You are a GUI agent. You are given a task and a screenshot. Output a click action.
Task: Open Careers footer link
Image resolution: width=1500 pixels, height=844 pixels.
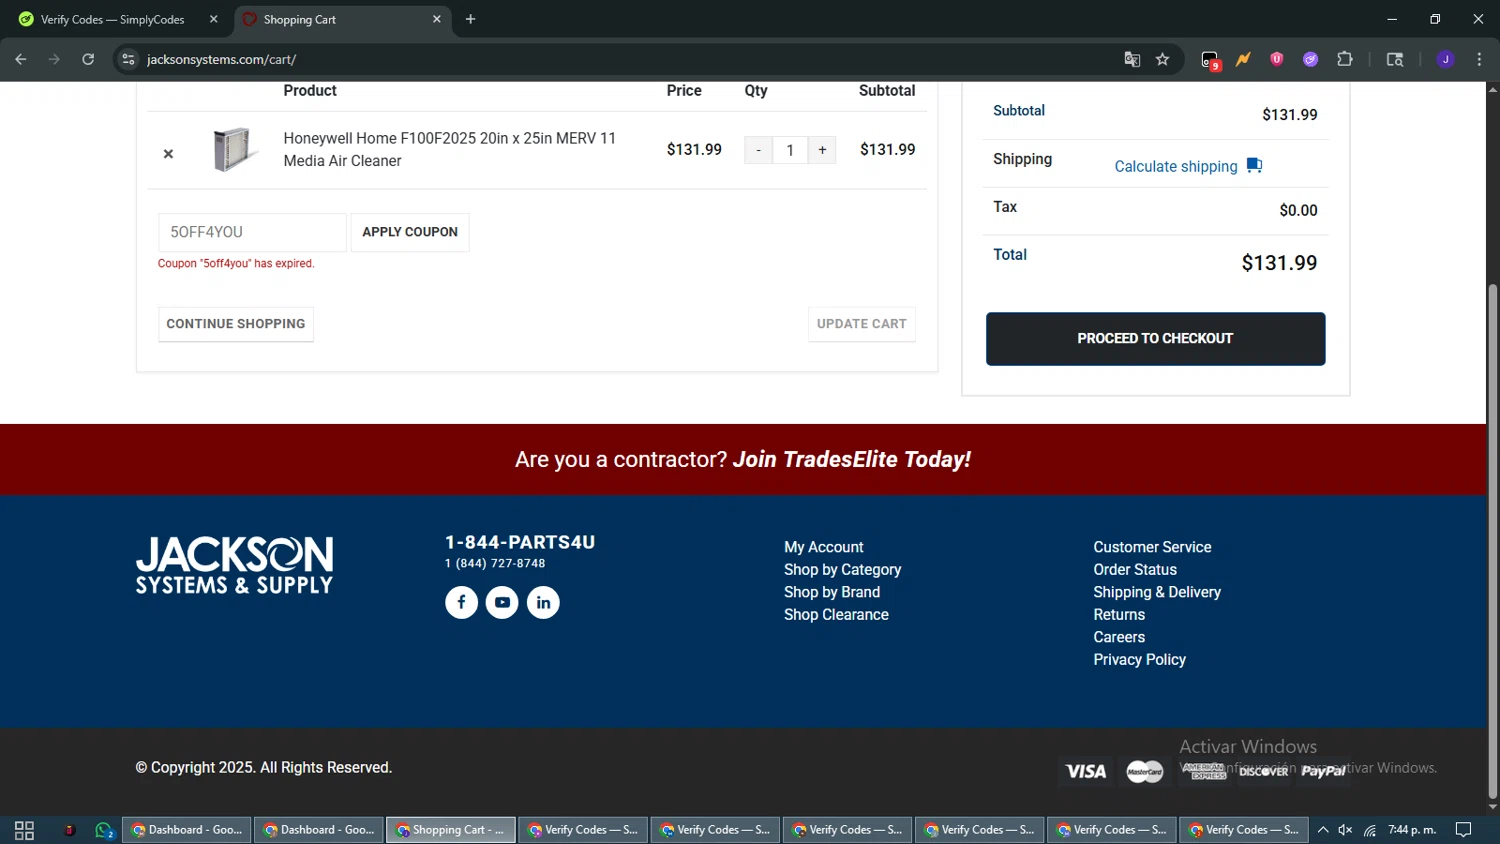(1119, 637)
